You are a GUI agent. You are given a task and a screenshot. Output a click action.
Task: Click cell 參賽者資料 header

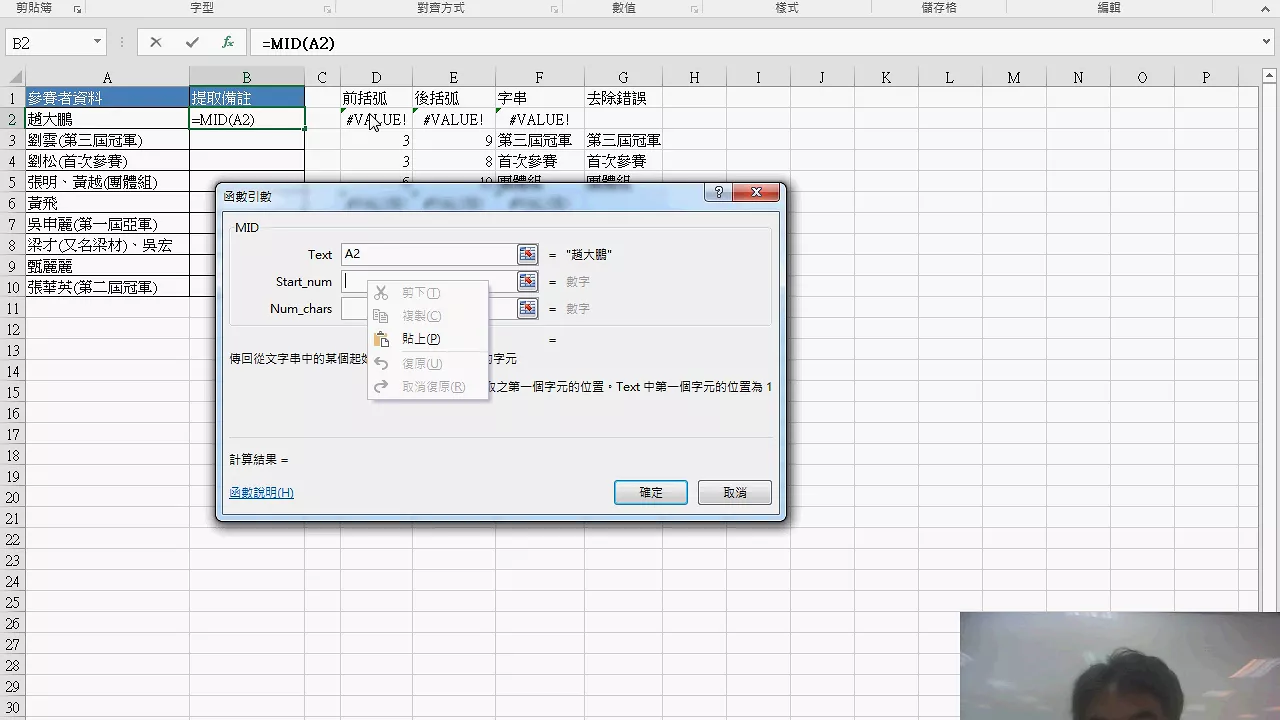(x=107, y=98)
